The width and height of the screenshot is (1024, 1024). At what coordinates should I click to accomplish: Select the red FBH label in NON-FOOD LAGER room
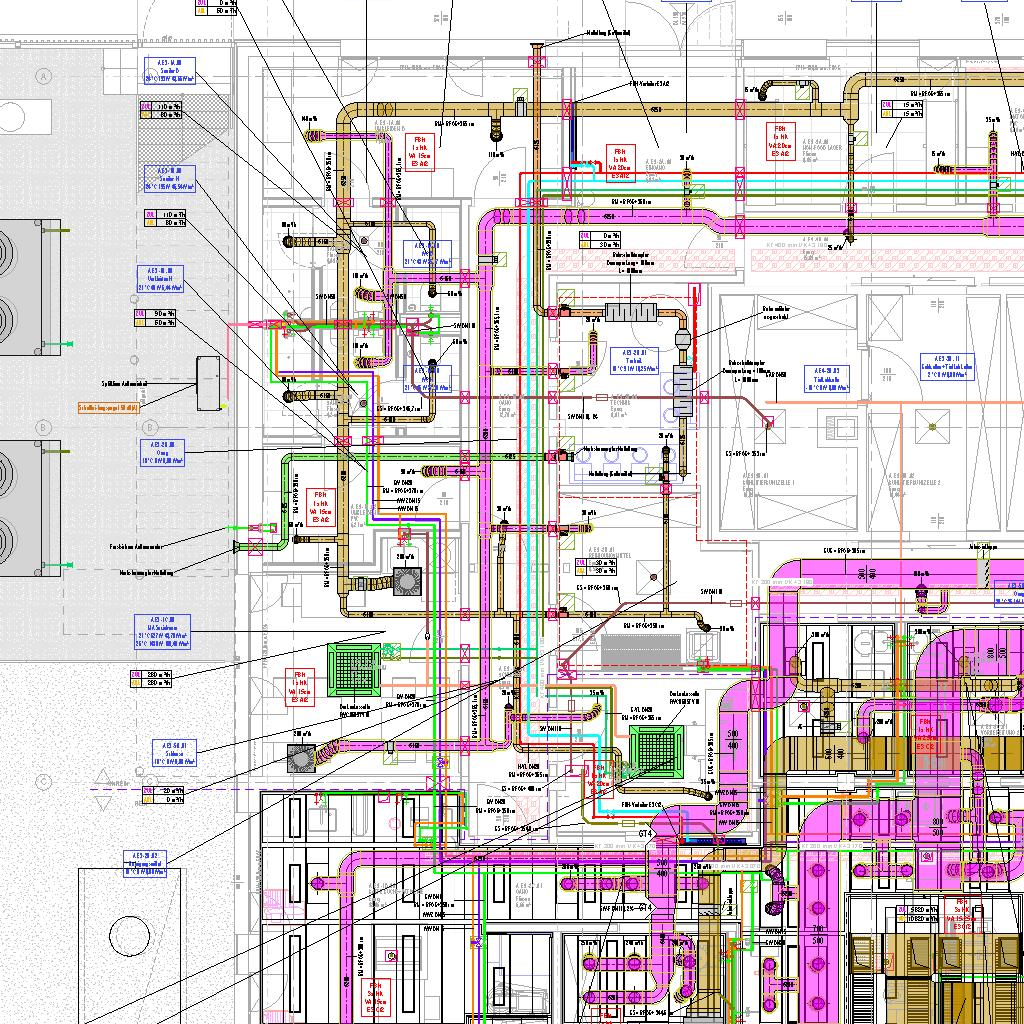[x=781, y=136]
